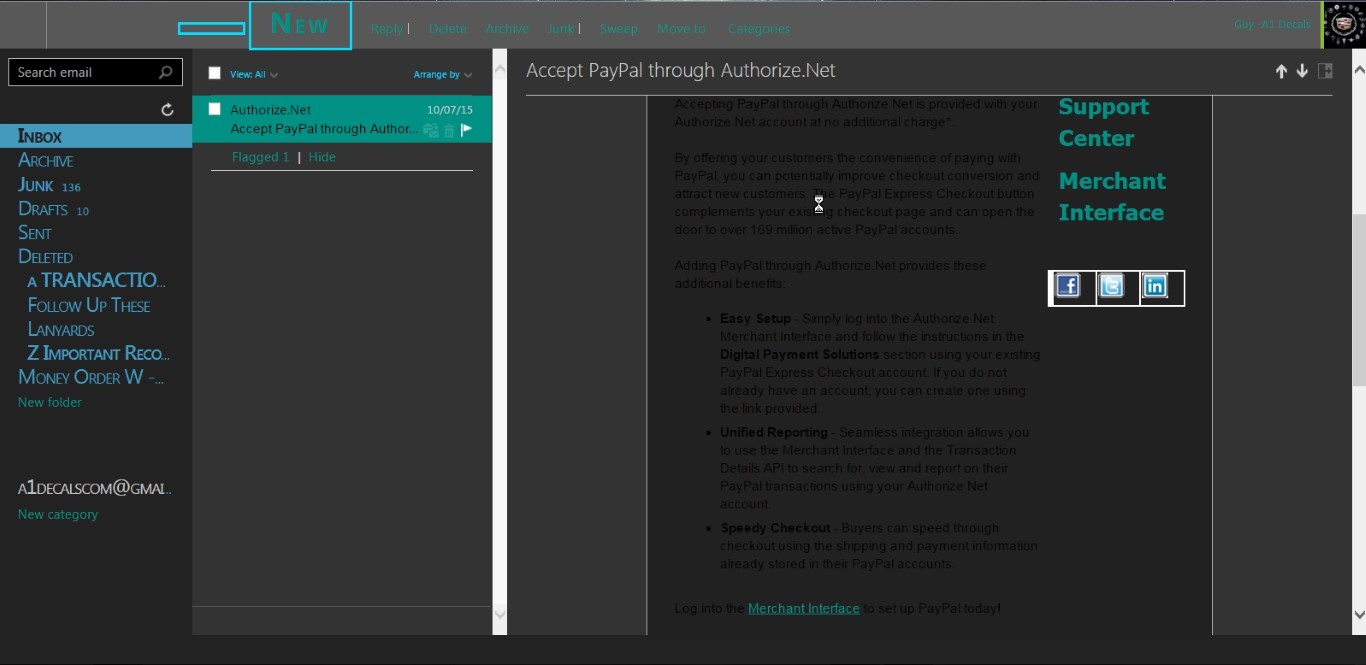Click the reading pane scrollbar up arrow
Image resolution: width=1366 pixels, height=665 pixels.
1358,70
